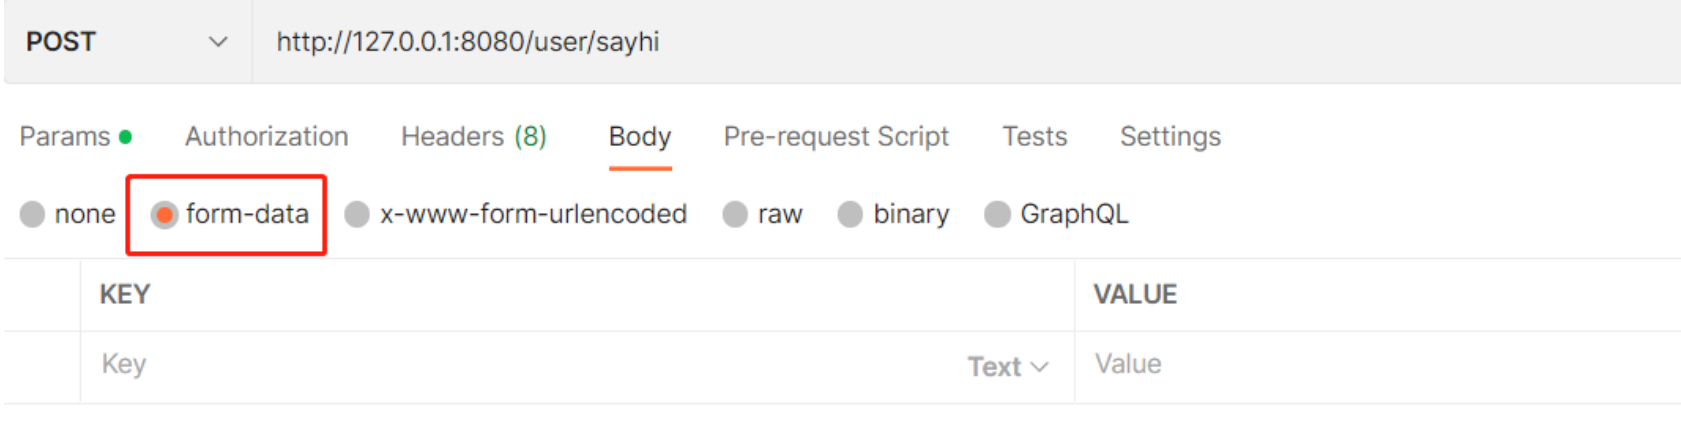Select the none body option
Viewport: 1681px width, 423px height.
[x=33, y=214]
